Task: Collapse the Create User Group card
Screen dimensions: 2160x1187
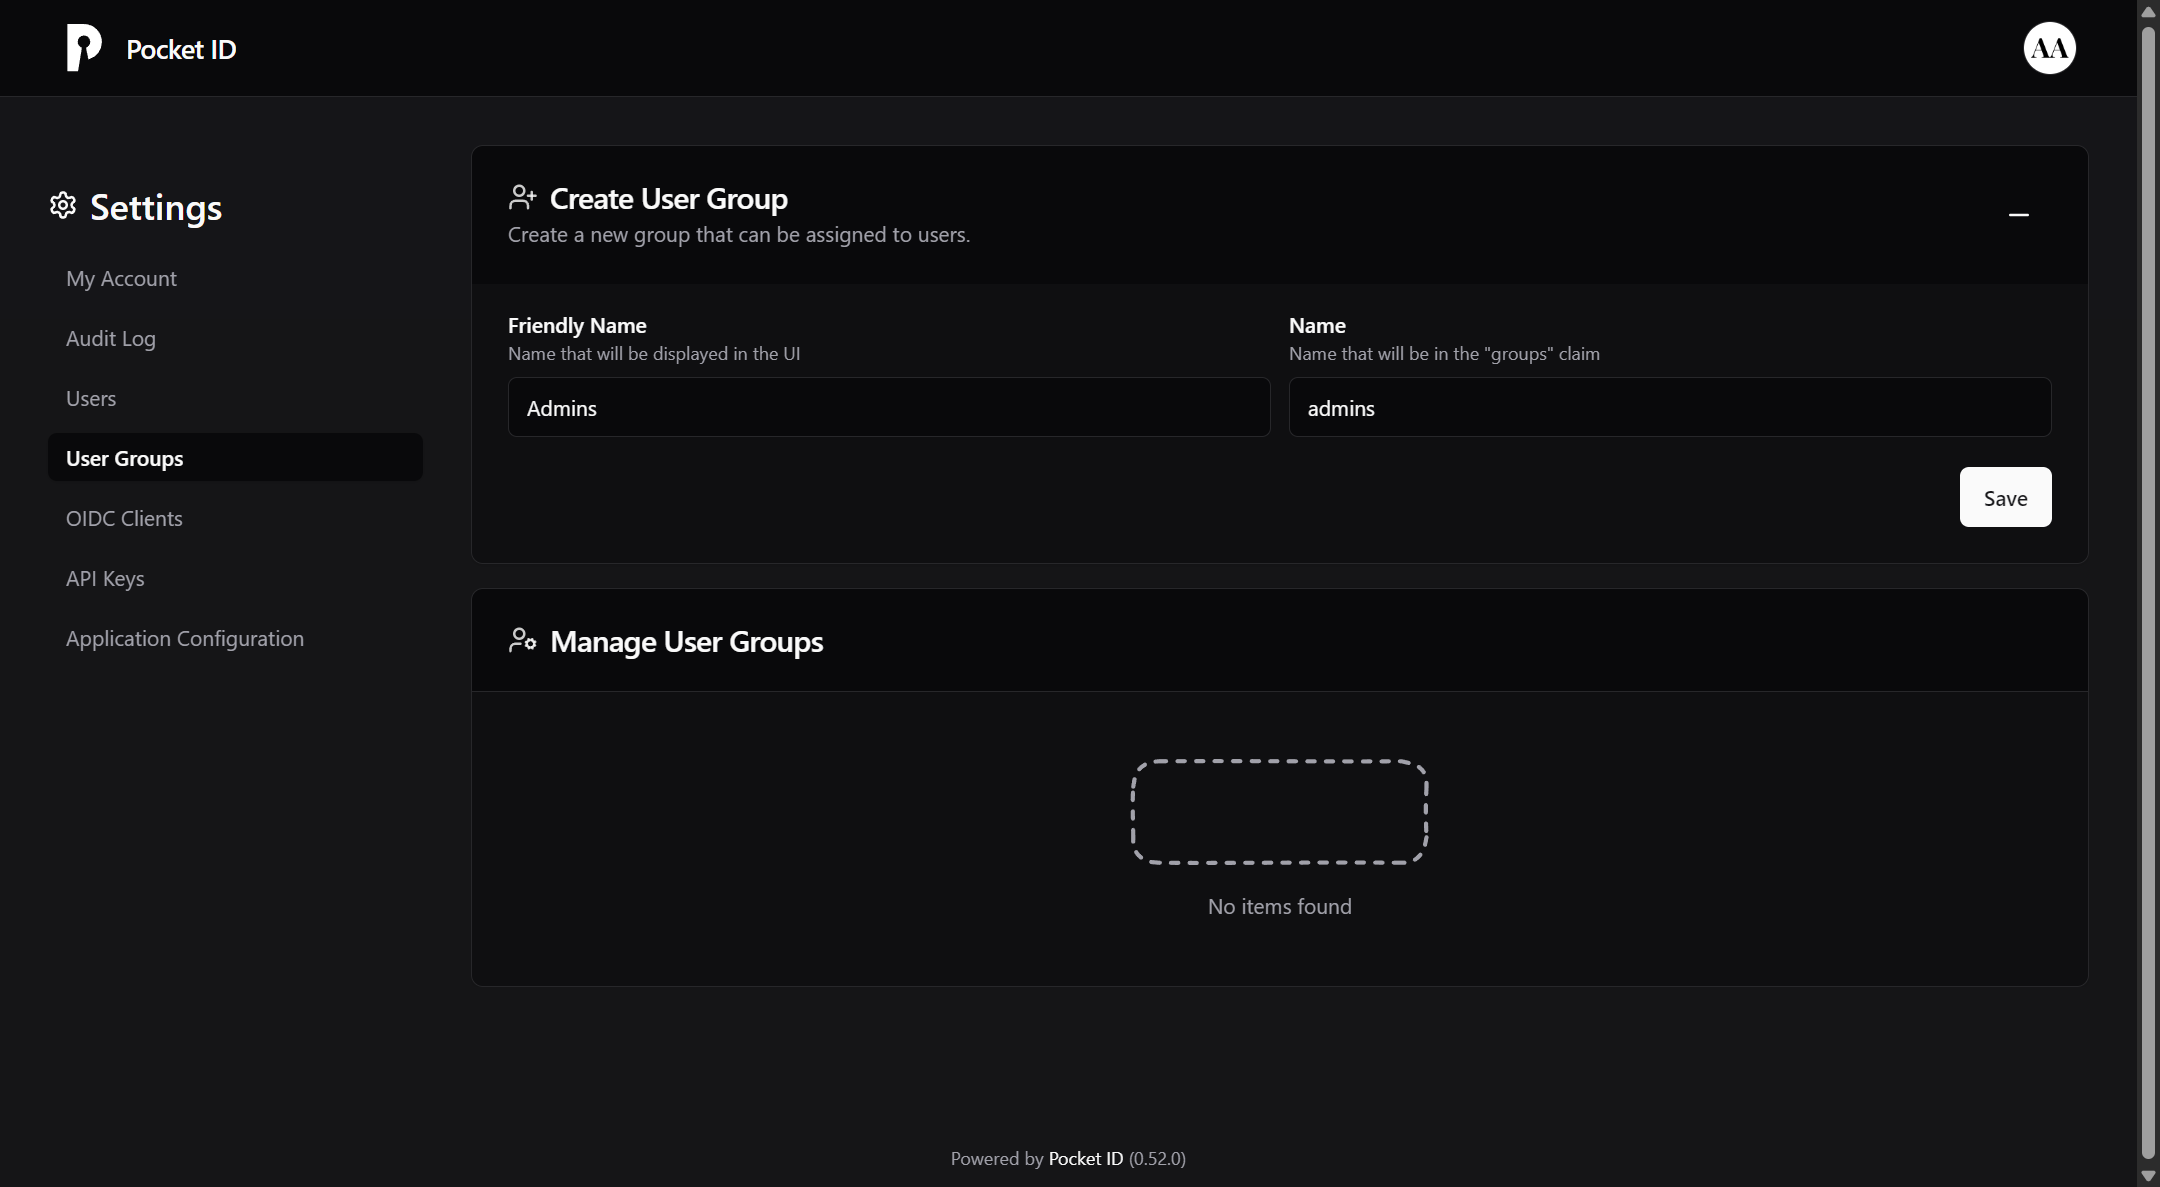Action: click(x=2019, y=215)
